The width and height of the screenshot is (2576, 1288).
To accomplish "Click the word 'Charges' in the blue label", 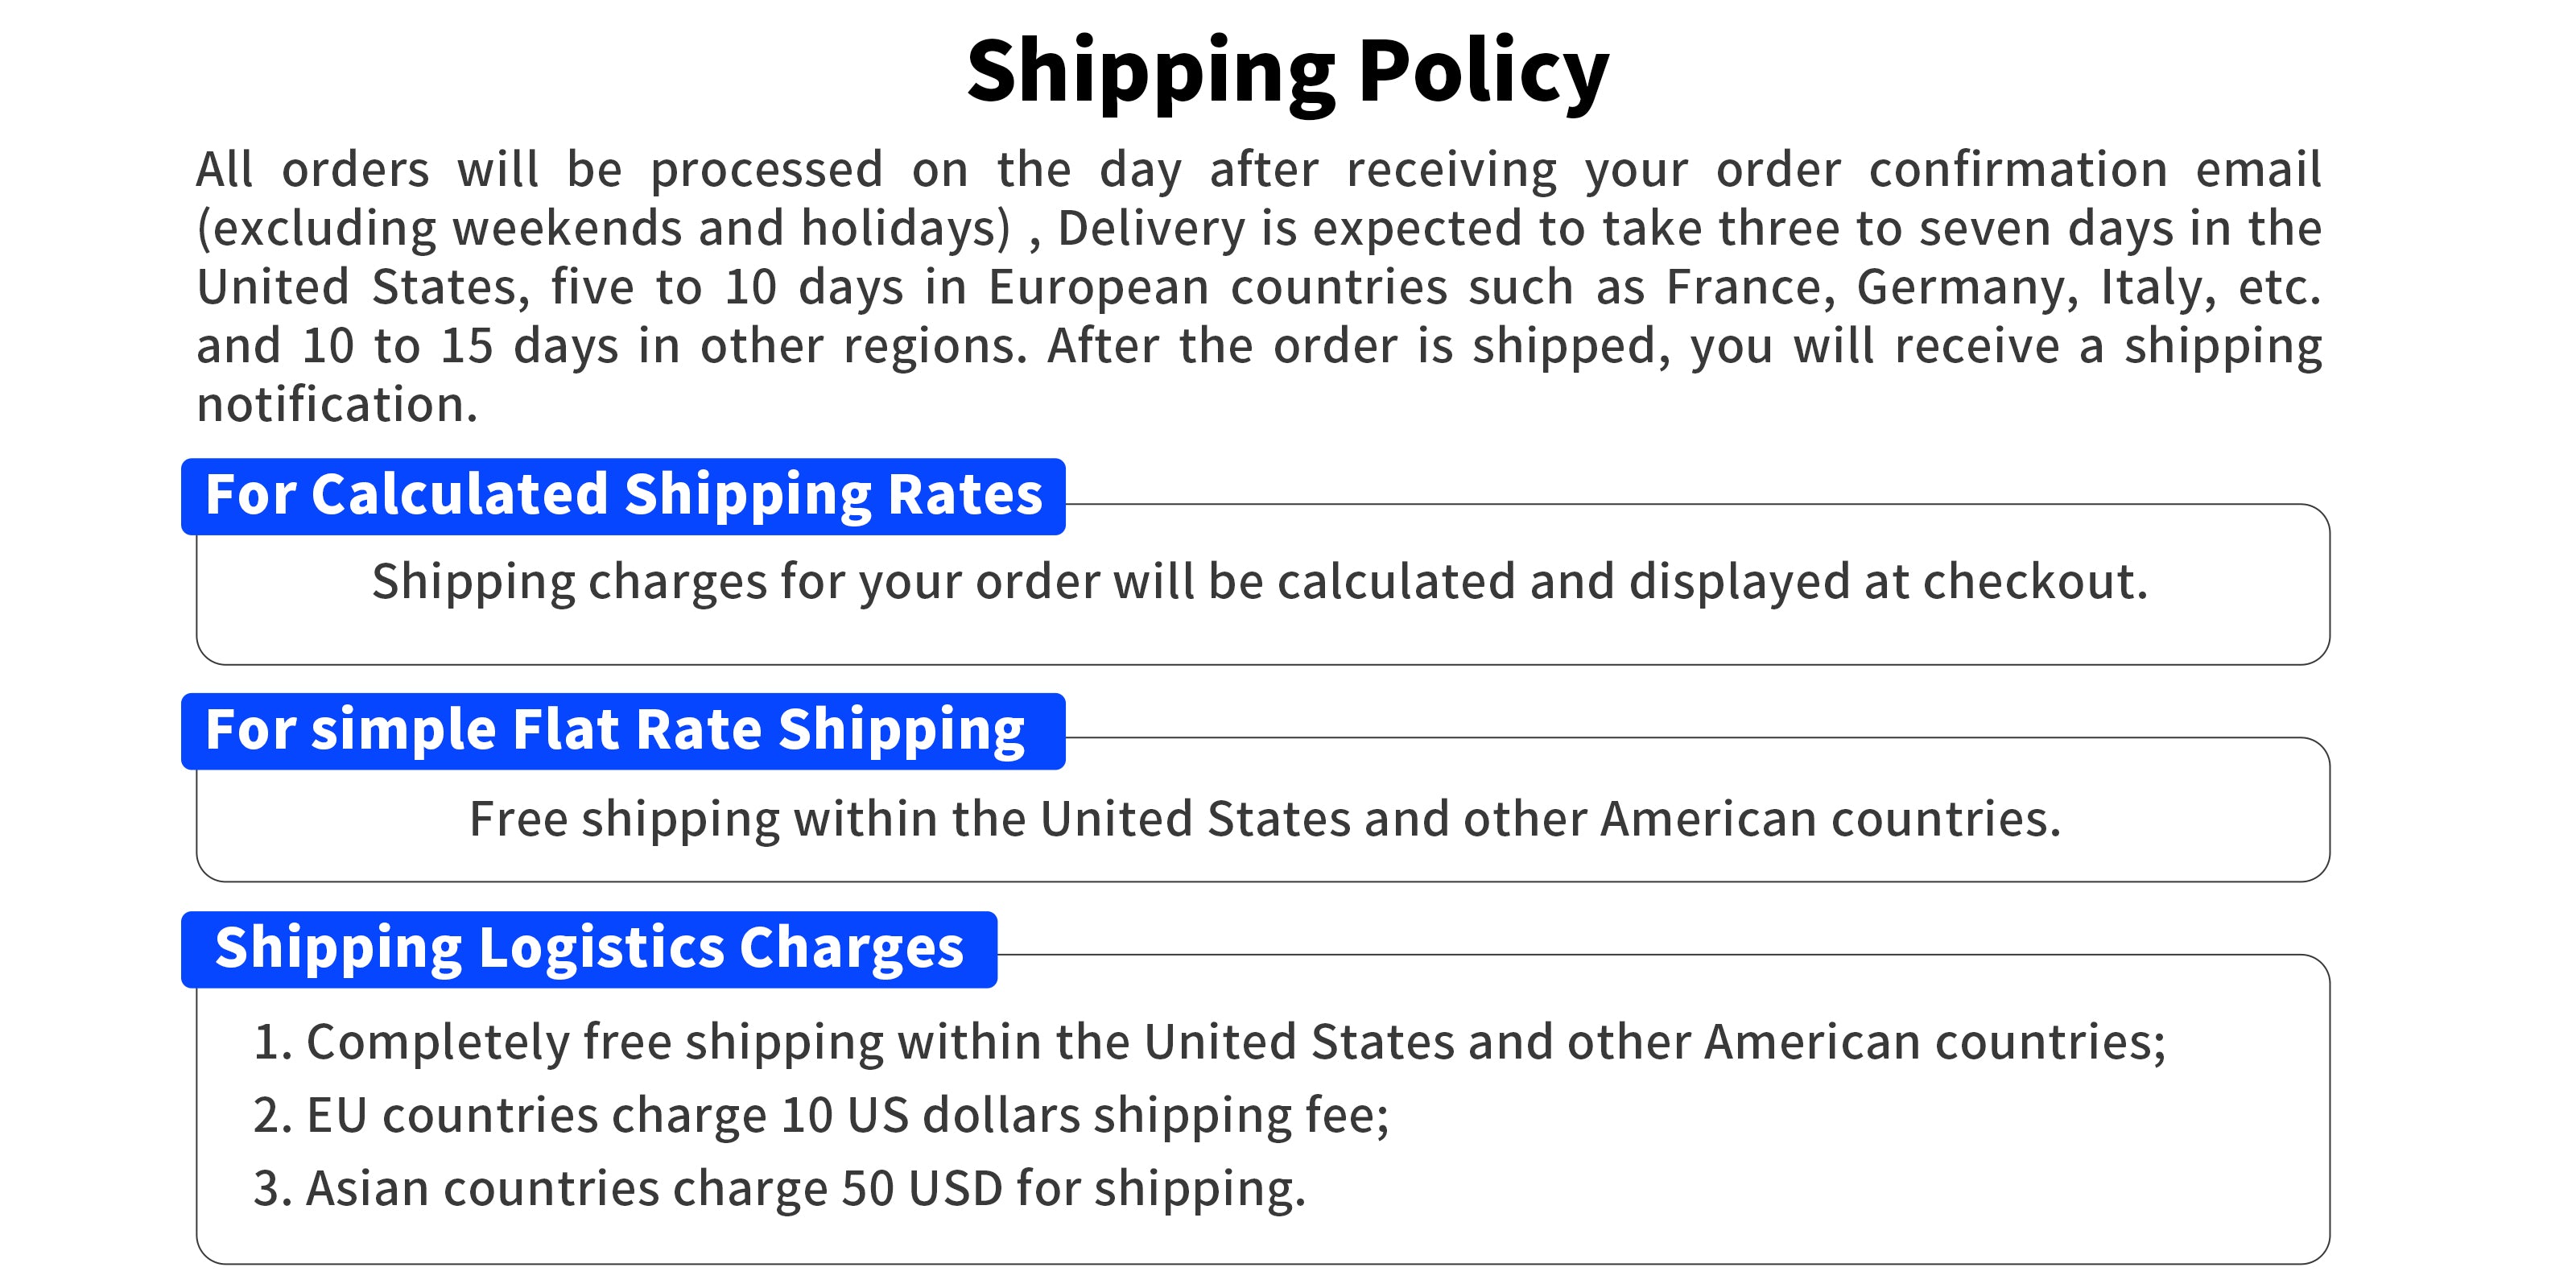I will point(851,949).
